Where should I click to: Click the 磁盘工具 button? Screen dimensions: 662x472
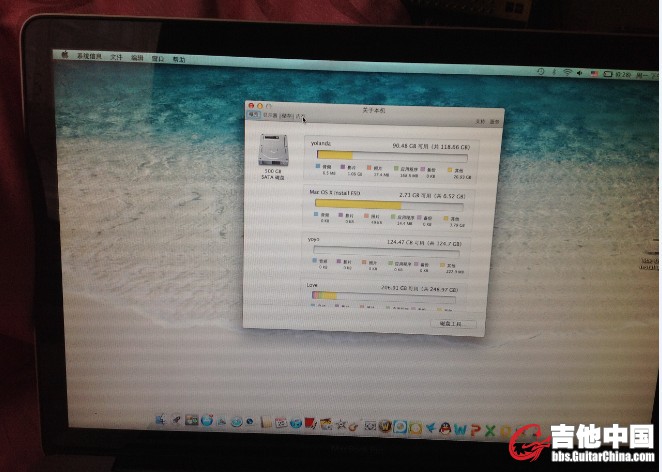(451, 323)
